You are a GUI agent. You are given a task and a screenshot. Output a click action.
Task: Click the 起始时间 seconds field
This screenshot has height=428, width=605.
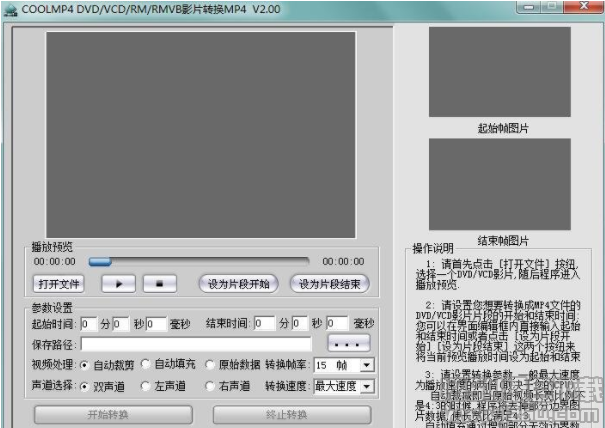coord(121,324)
